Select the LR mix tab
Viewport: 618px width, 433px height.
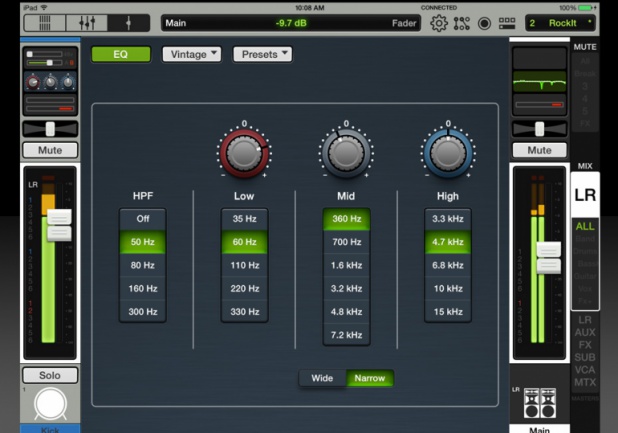click(x=585, y=195)
